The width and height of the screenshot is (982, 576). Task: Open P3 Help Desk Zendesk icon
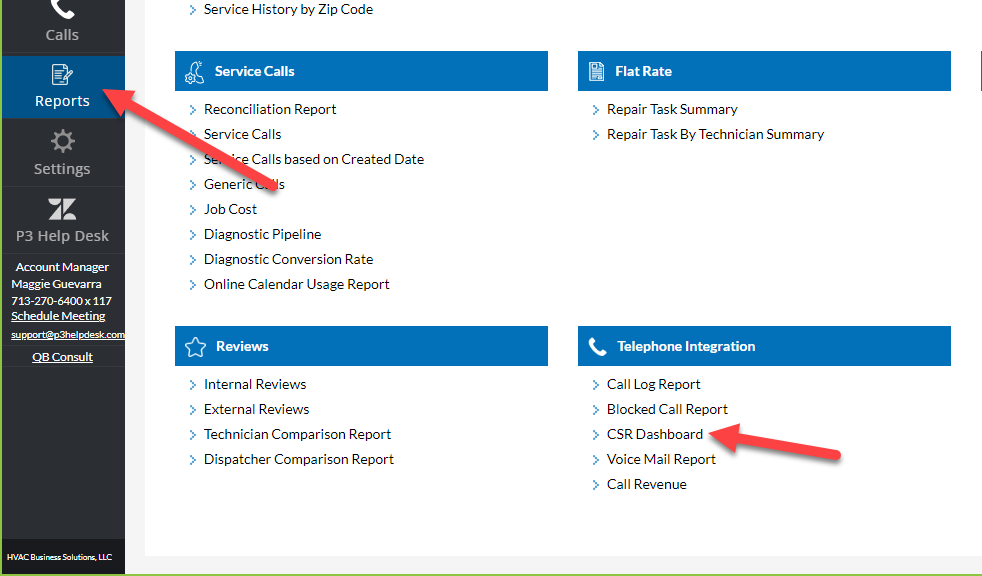(x=62, y=209)
